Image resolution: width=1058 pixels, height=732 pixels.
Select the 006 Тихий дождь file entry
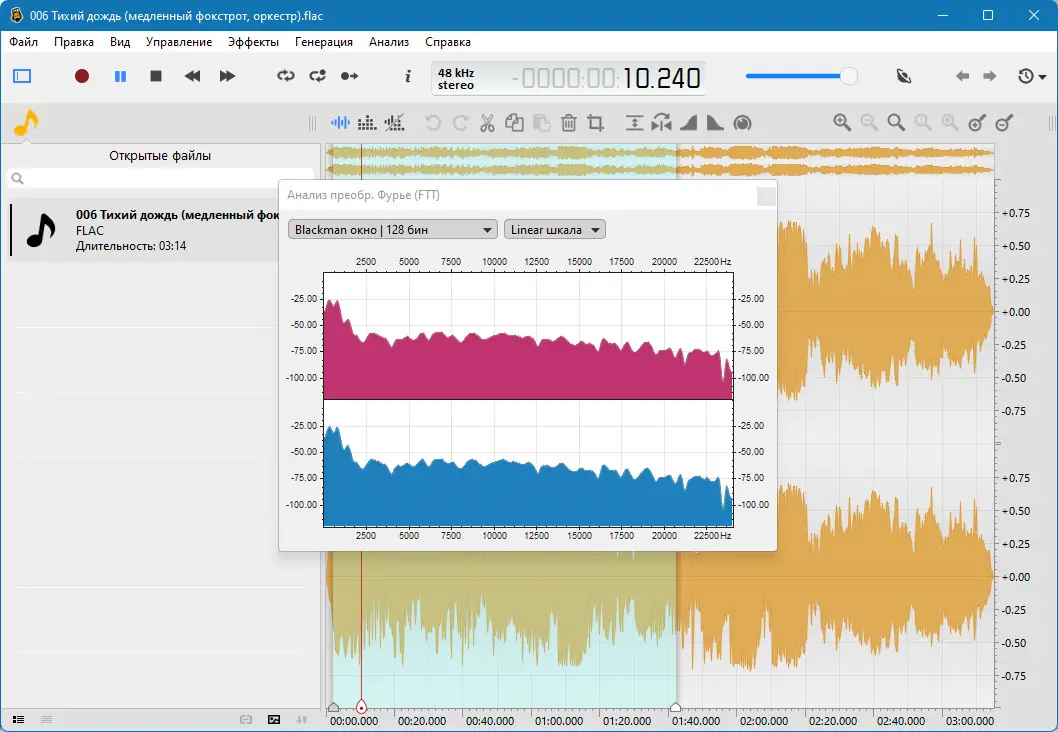(x=150, y=231)
